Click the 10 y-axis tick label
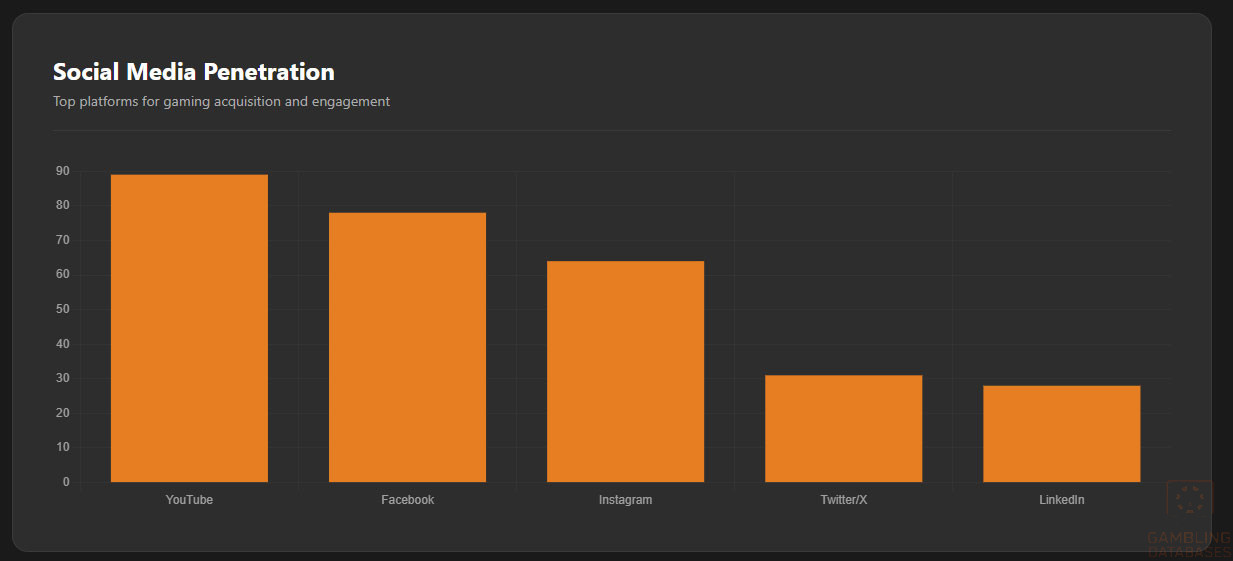1233x561 pixels. 63,447
